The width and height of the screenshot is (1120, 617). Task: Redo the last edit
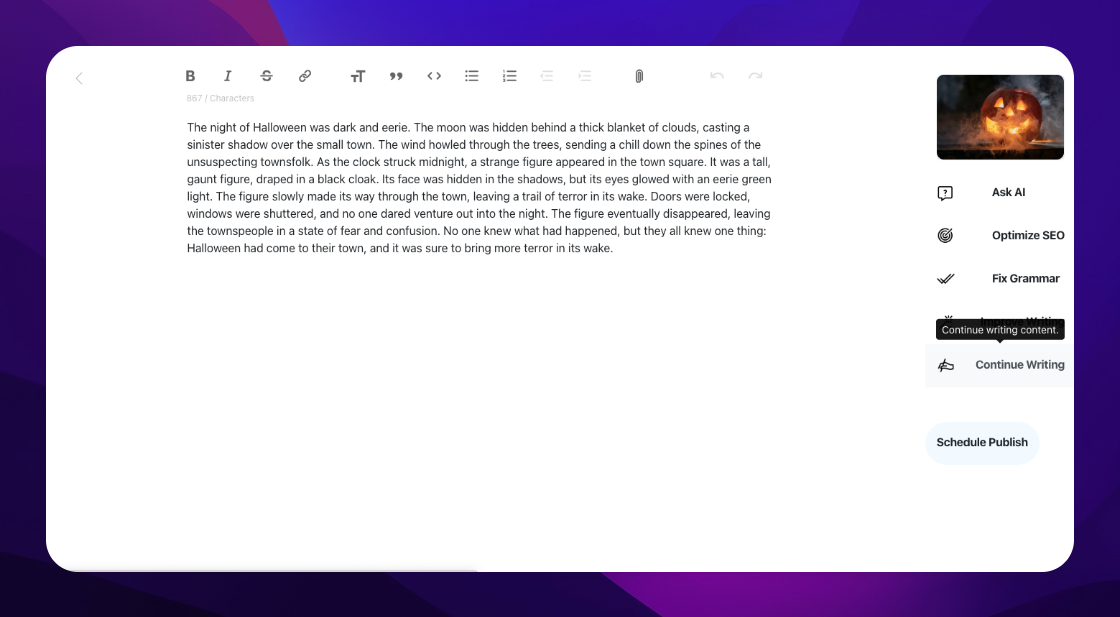click(755, 76)
